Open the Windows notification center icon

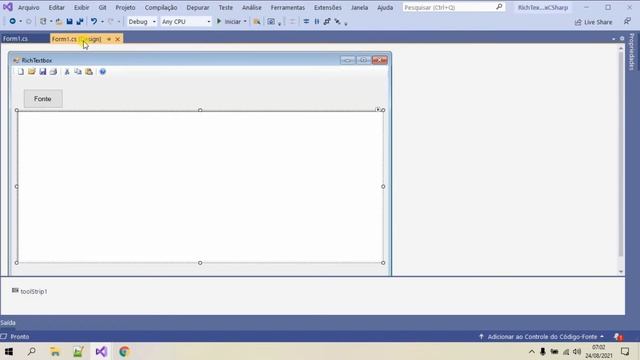pyautogui.click(x=625, y=351)
